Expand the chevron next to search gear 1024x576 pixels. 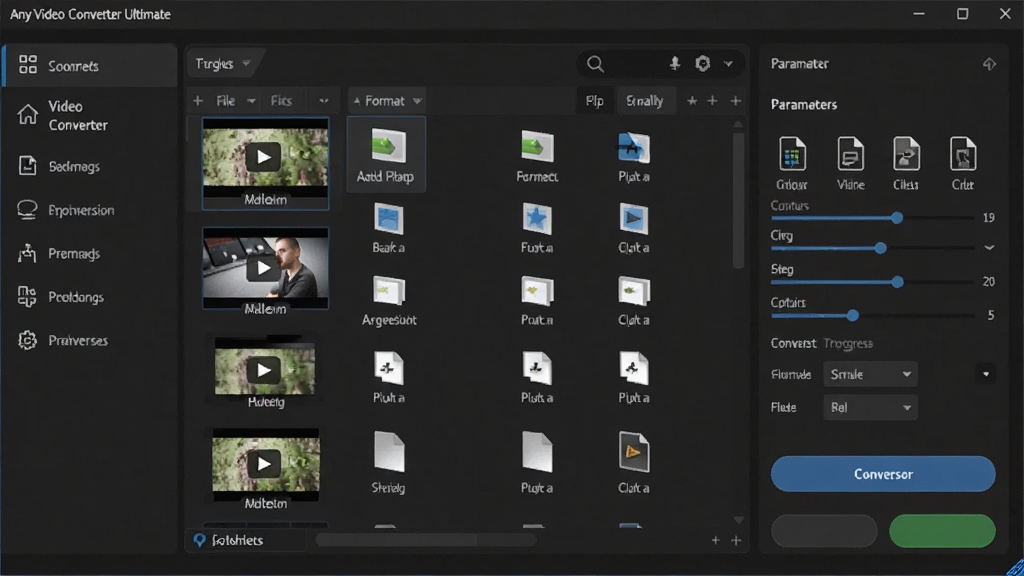click(x=728, y=64)
